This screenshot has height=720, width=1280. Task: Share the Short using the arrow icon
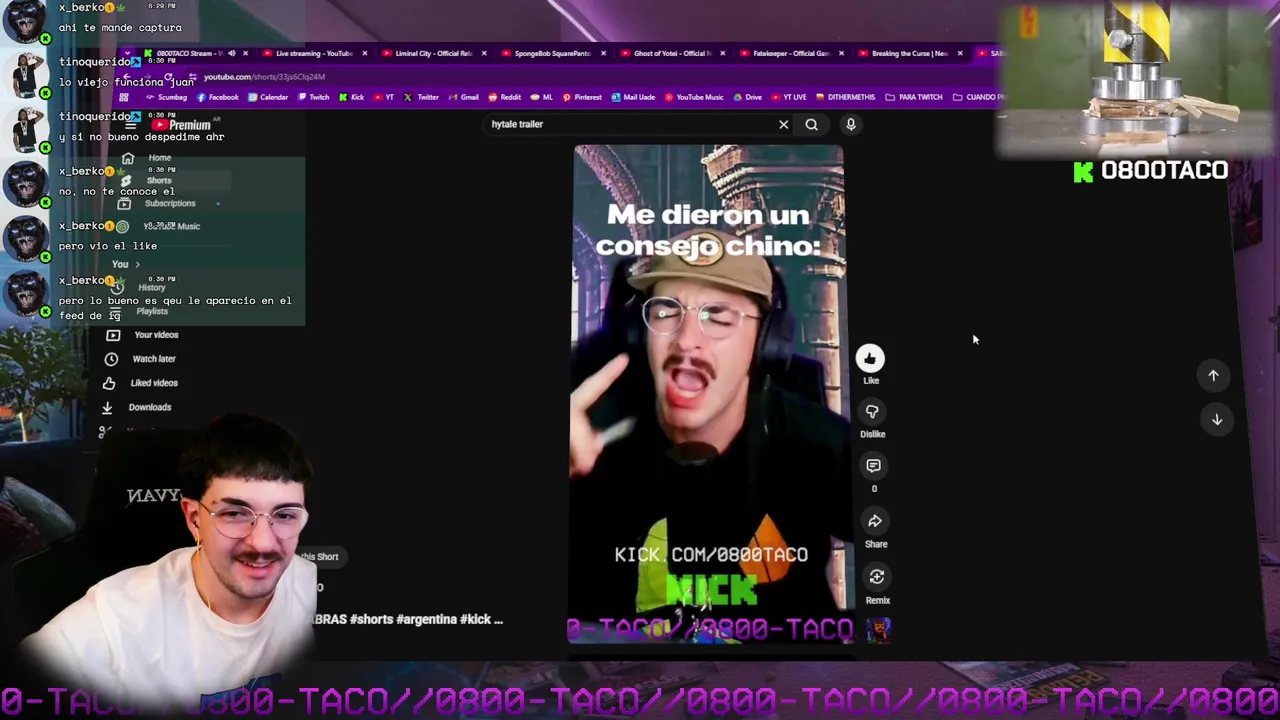pos(875,521)
